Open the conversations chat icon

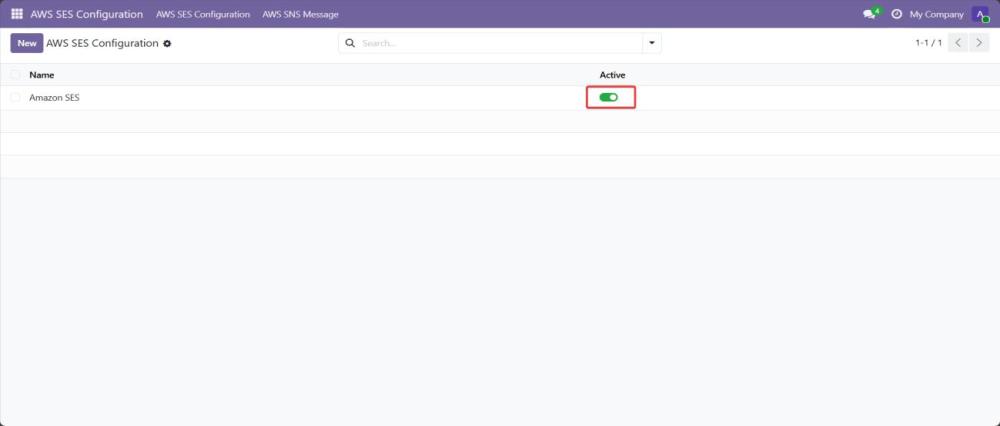tap(869, 14)
